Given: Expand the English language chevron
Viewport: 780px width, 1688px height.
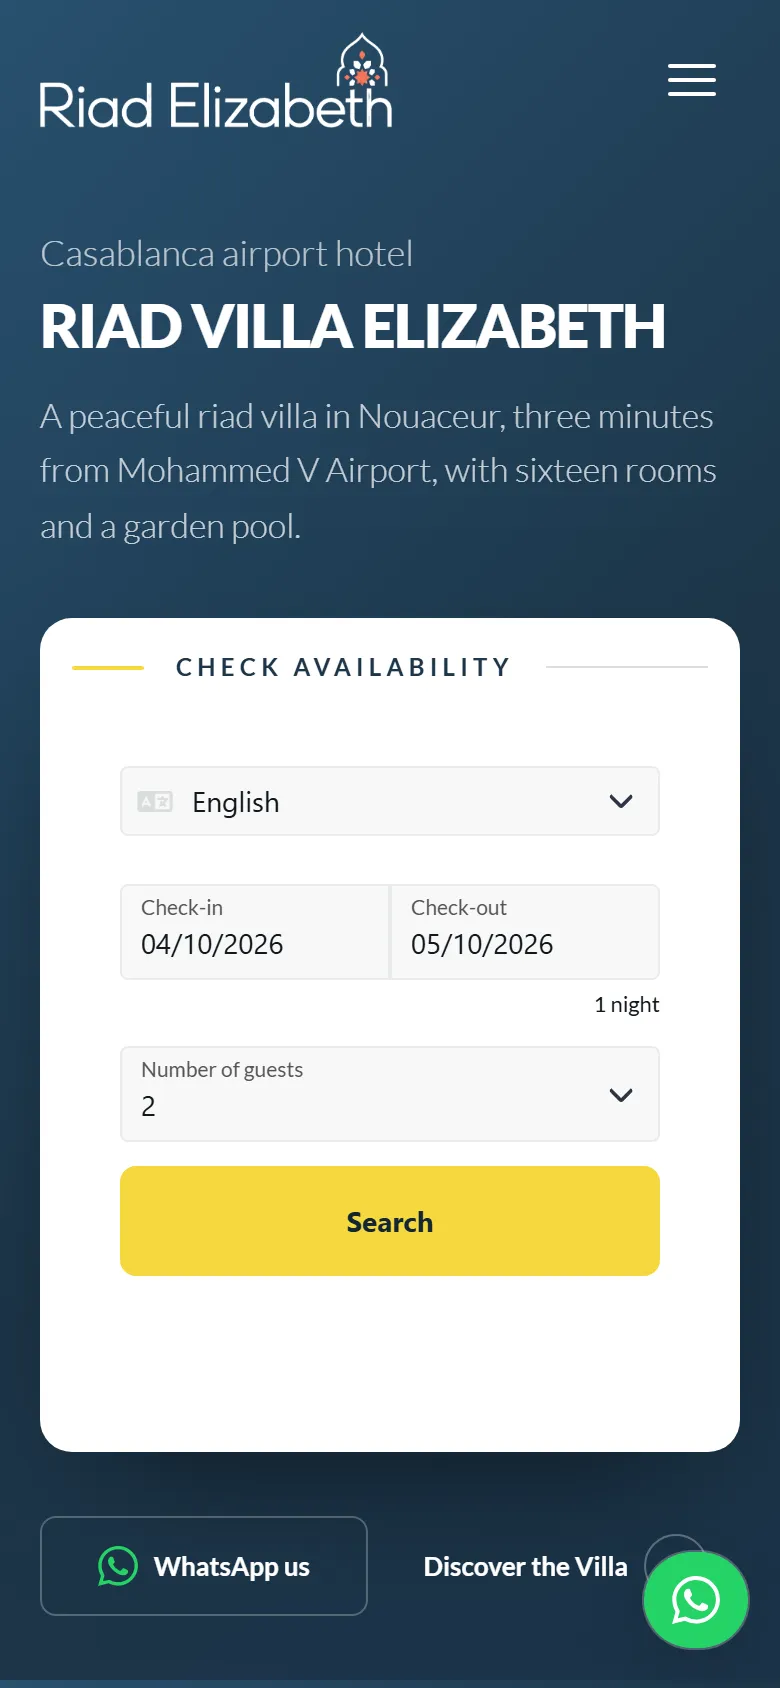Looking at the screenshot, I should pyautogui.click(x=621, y=801).
